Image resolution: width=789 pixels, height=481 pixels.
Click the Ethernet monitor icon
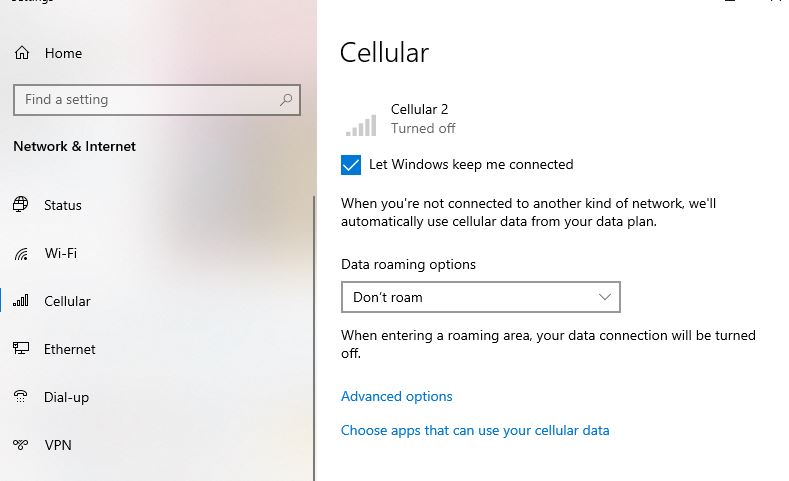click(x=21, y=348)
